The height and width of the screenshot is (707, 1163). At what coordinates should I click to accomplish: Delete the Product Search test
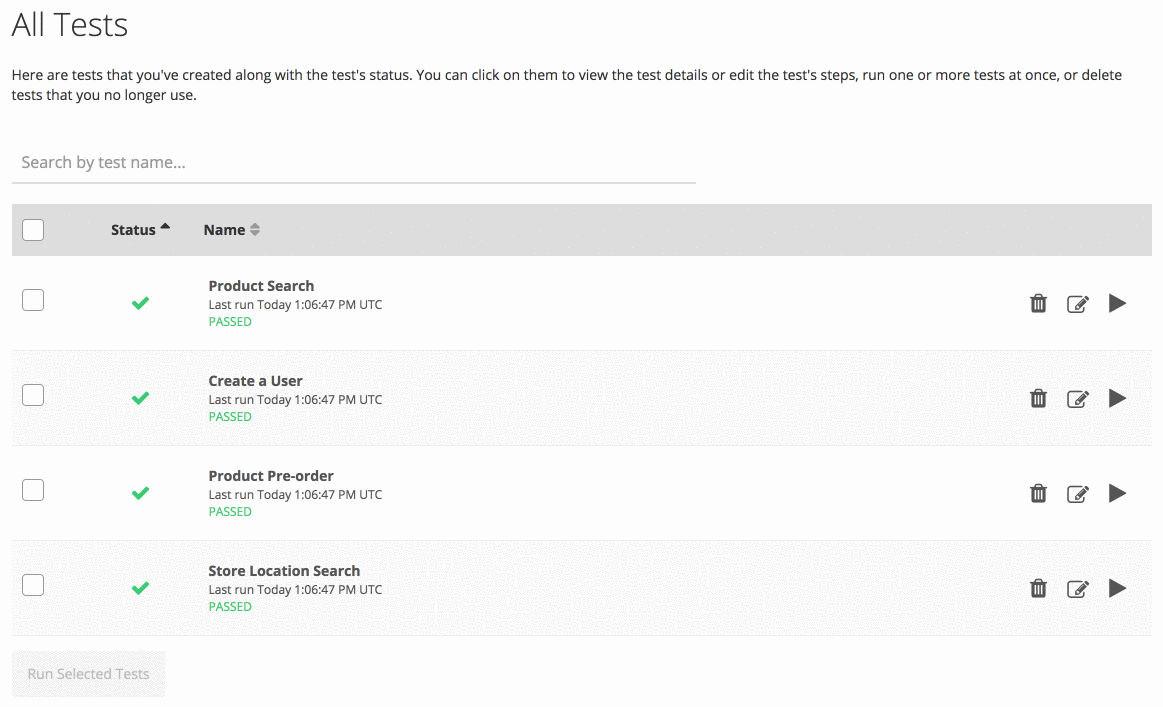1038,303
